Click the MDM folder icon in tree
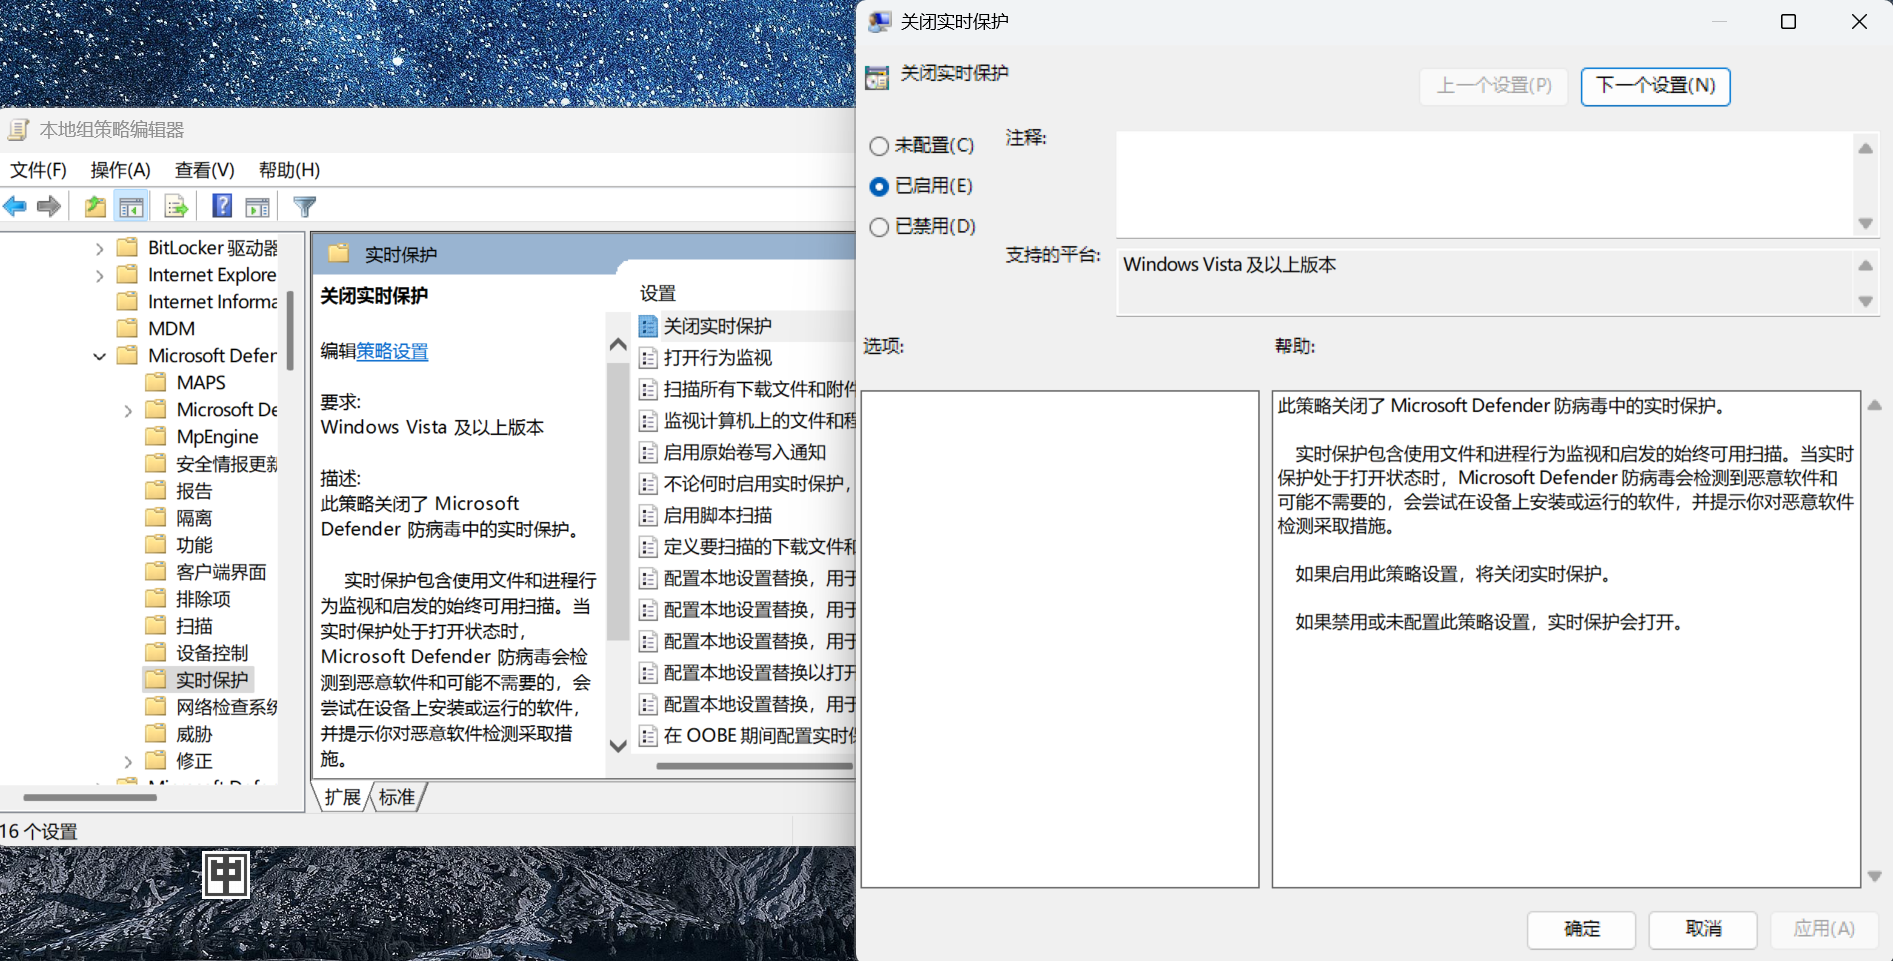1893x961 pixels. click(x=127, y=328)
